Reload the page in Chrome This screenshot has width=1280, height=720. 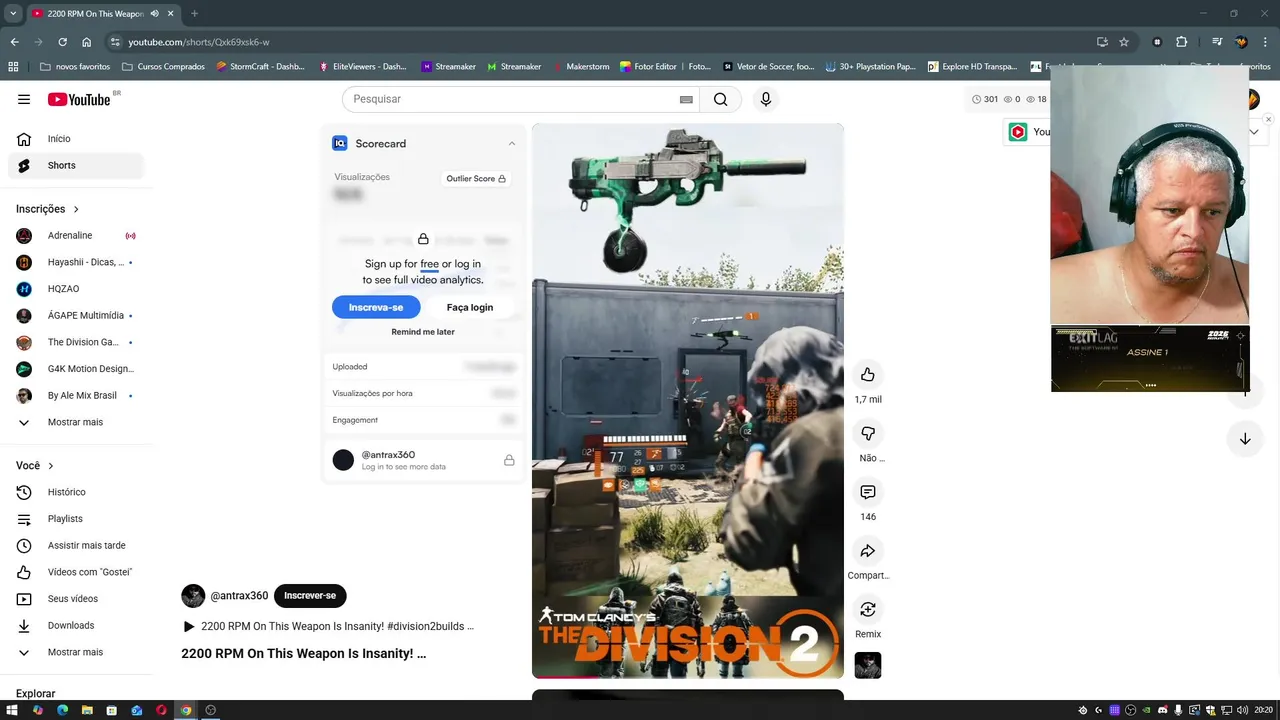62,42
